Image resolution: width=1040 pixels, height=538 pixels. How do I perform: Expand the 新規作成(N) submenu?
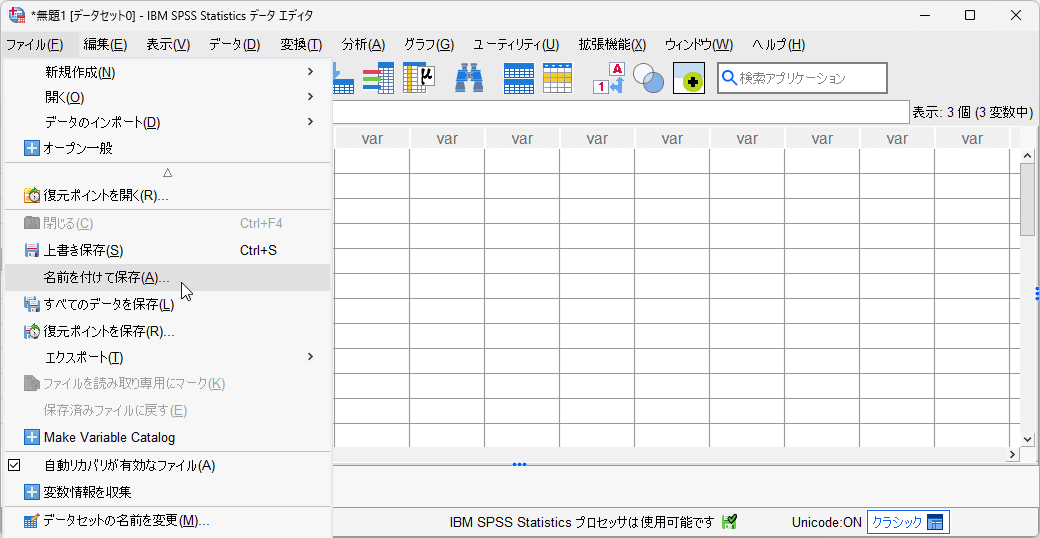click(167, 72)
